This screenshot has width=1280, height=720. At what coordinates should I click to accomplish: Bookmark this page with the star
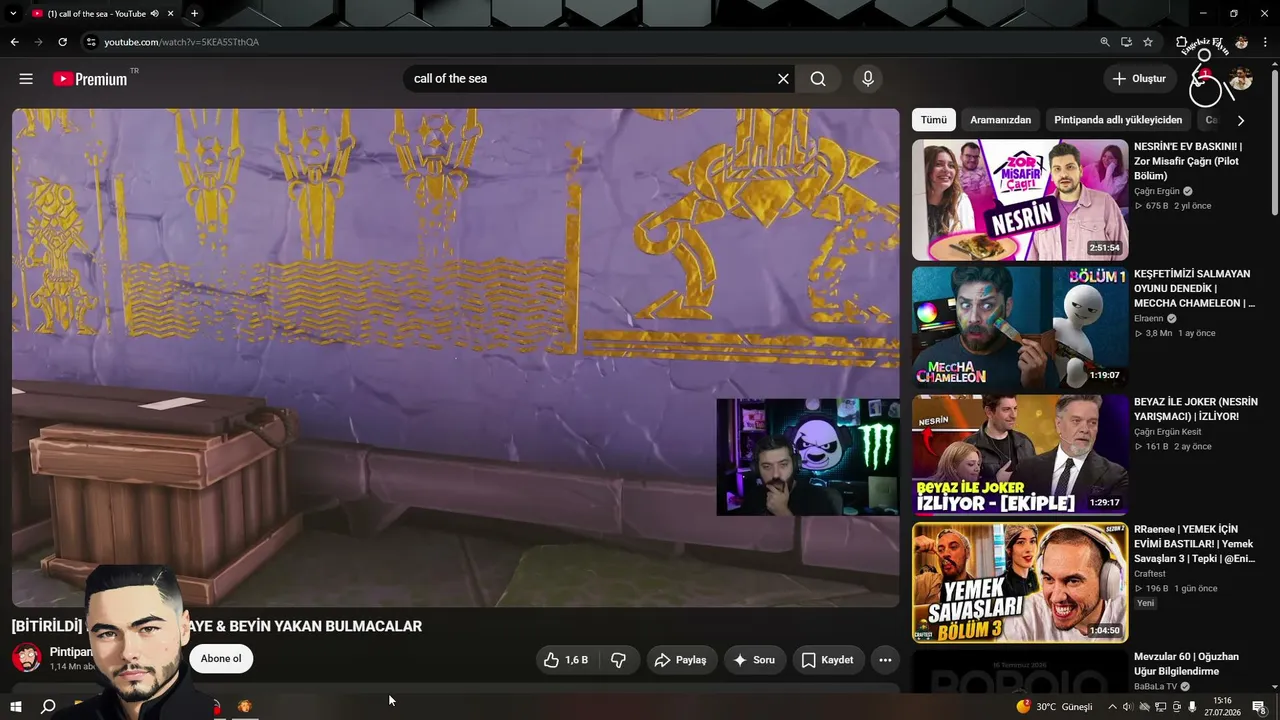[x=1148, y=42]
